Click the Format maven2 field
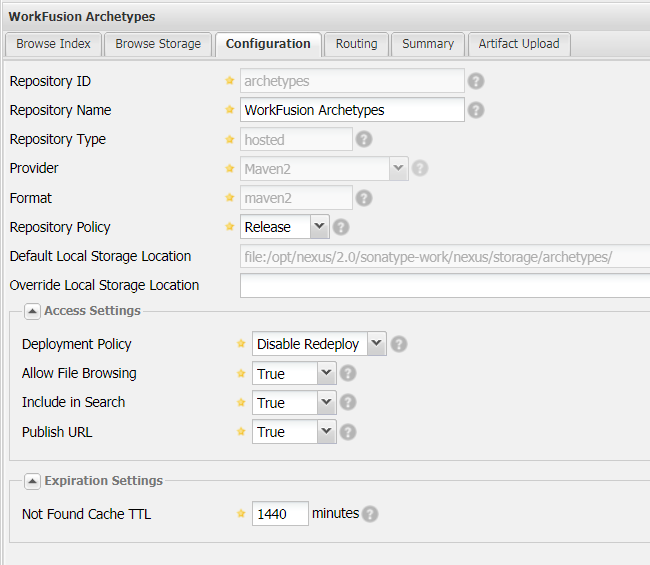Viewport: 650px width, 565px height. click(x=296, y=198)
